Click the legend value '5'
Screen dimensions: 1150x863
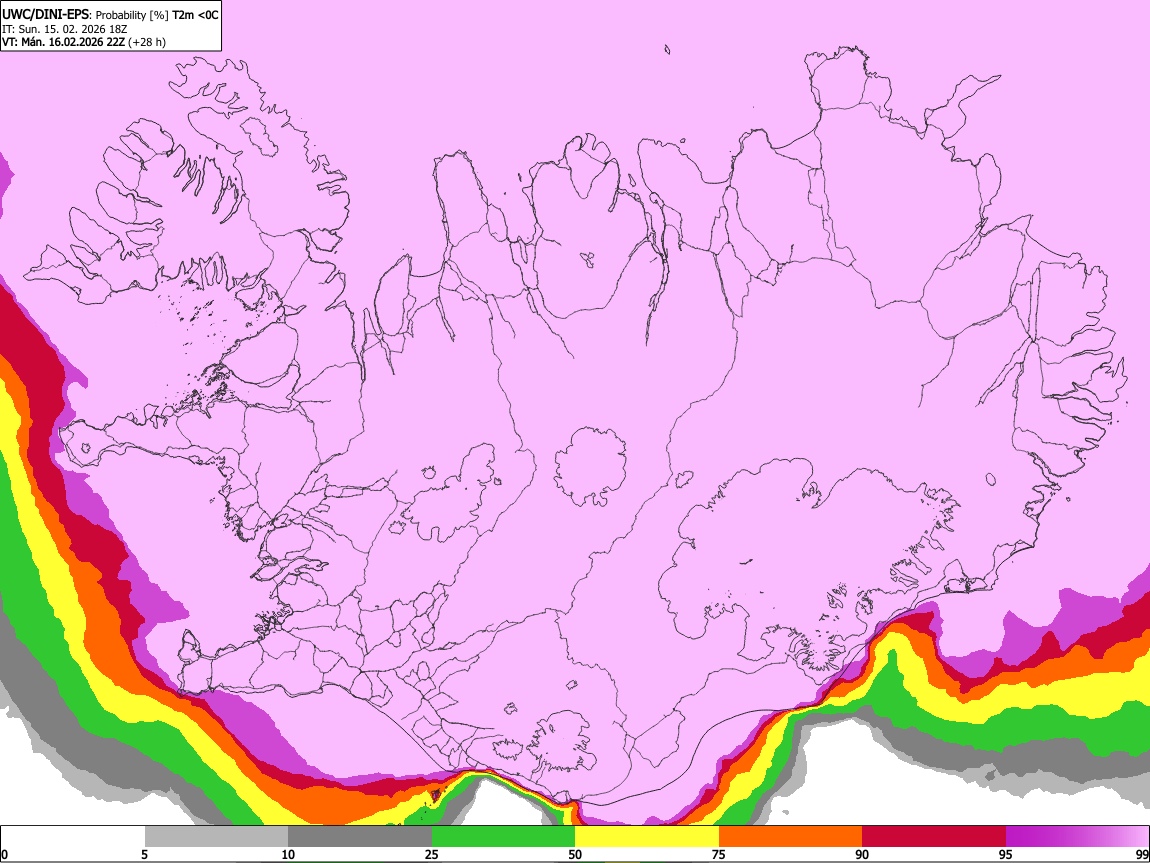[144, 854]
